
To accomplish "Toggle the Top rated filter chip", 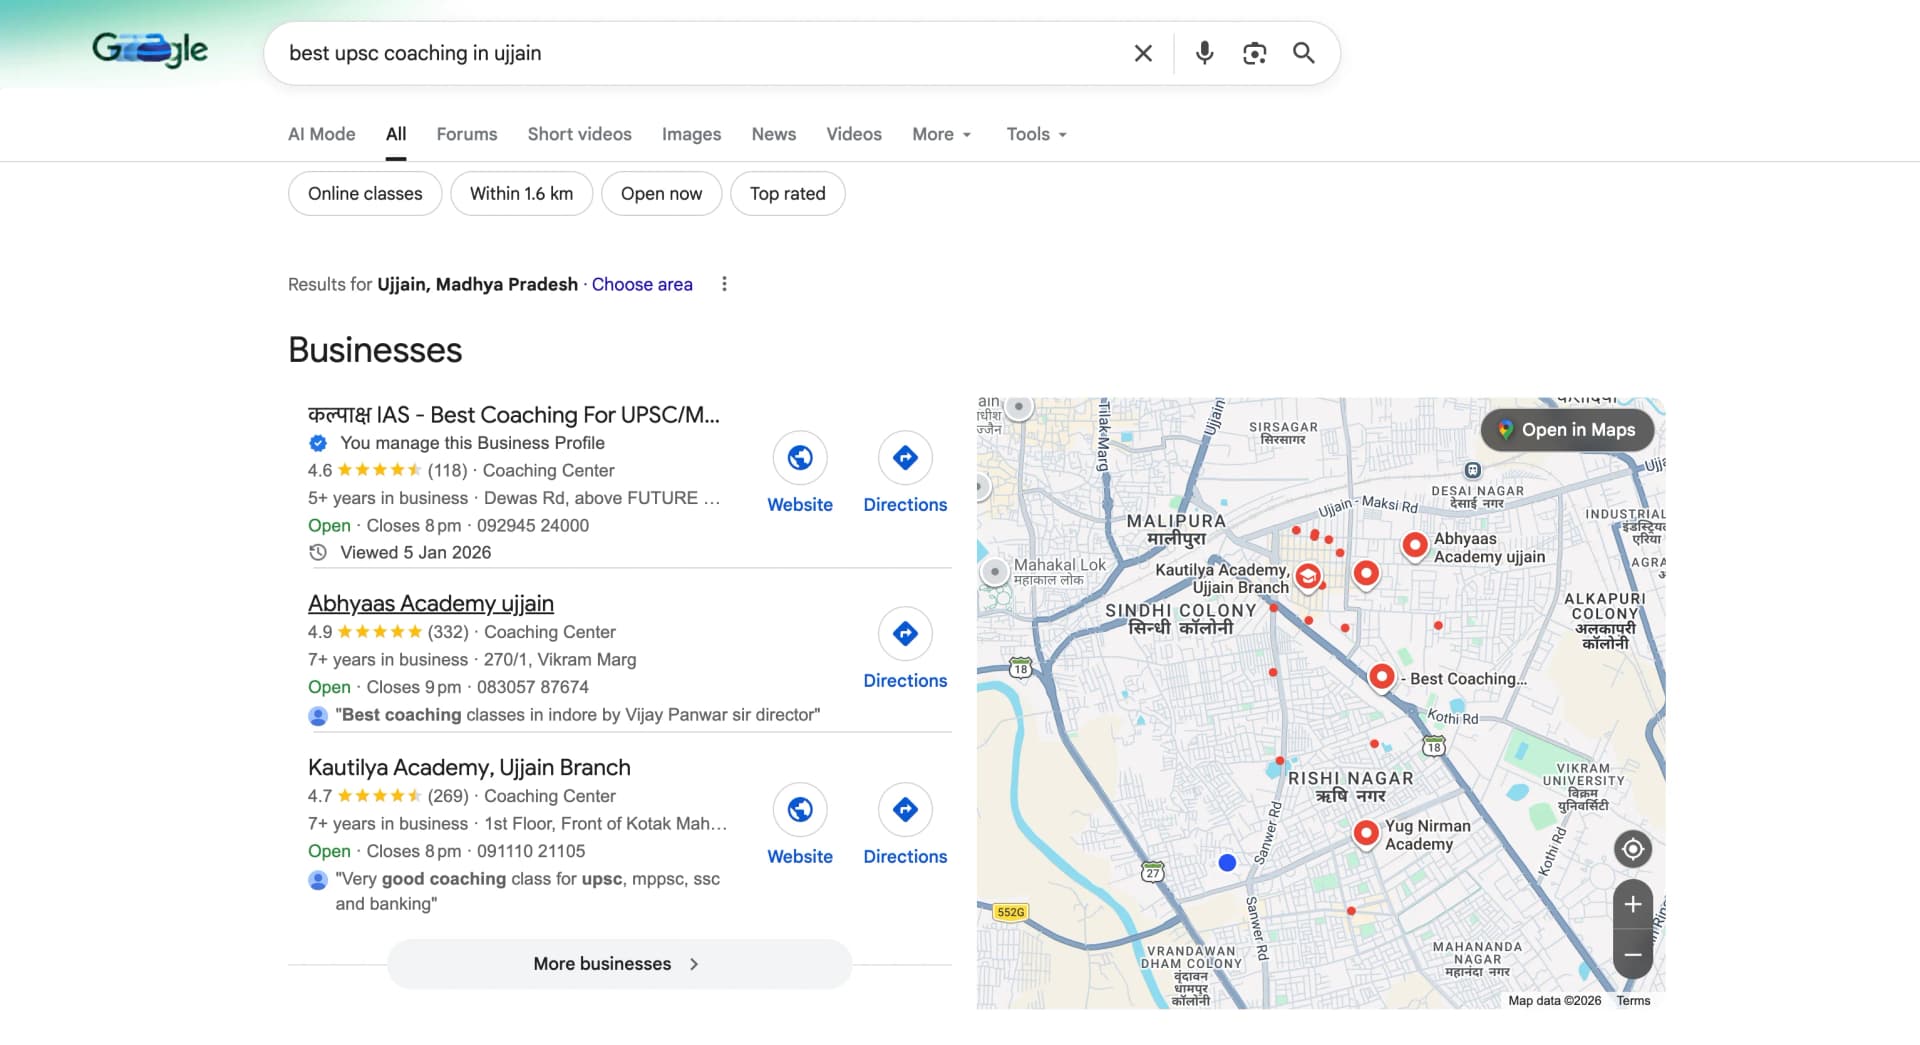I will click(788, 194).
